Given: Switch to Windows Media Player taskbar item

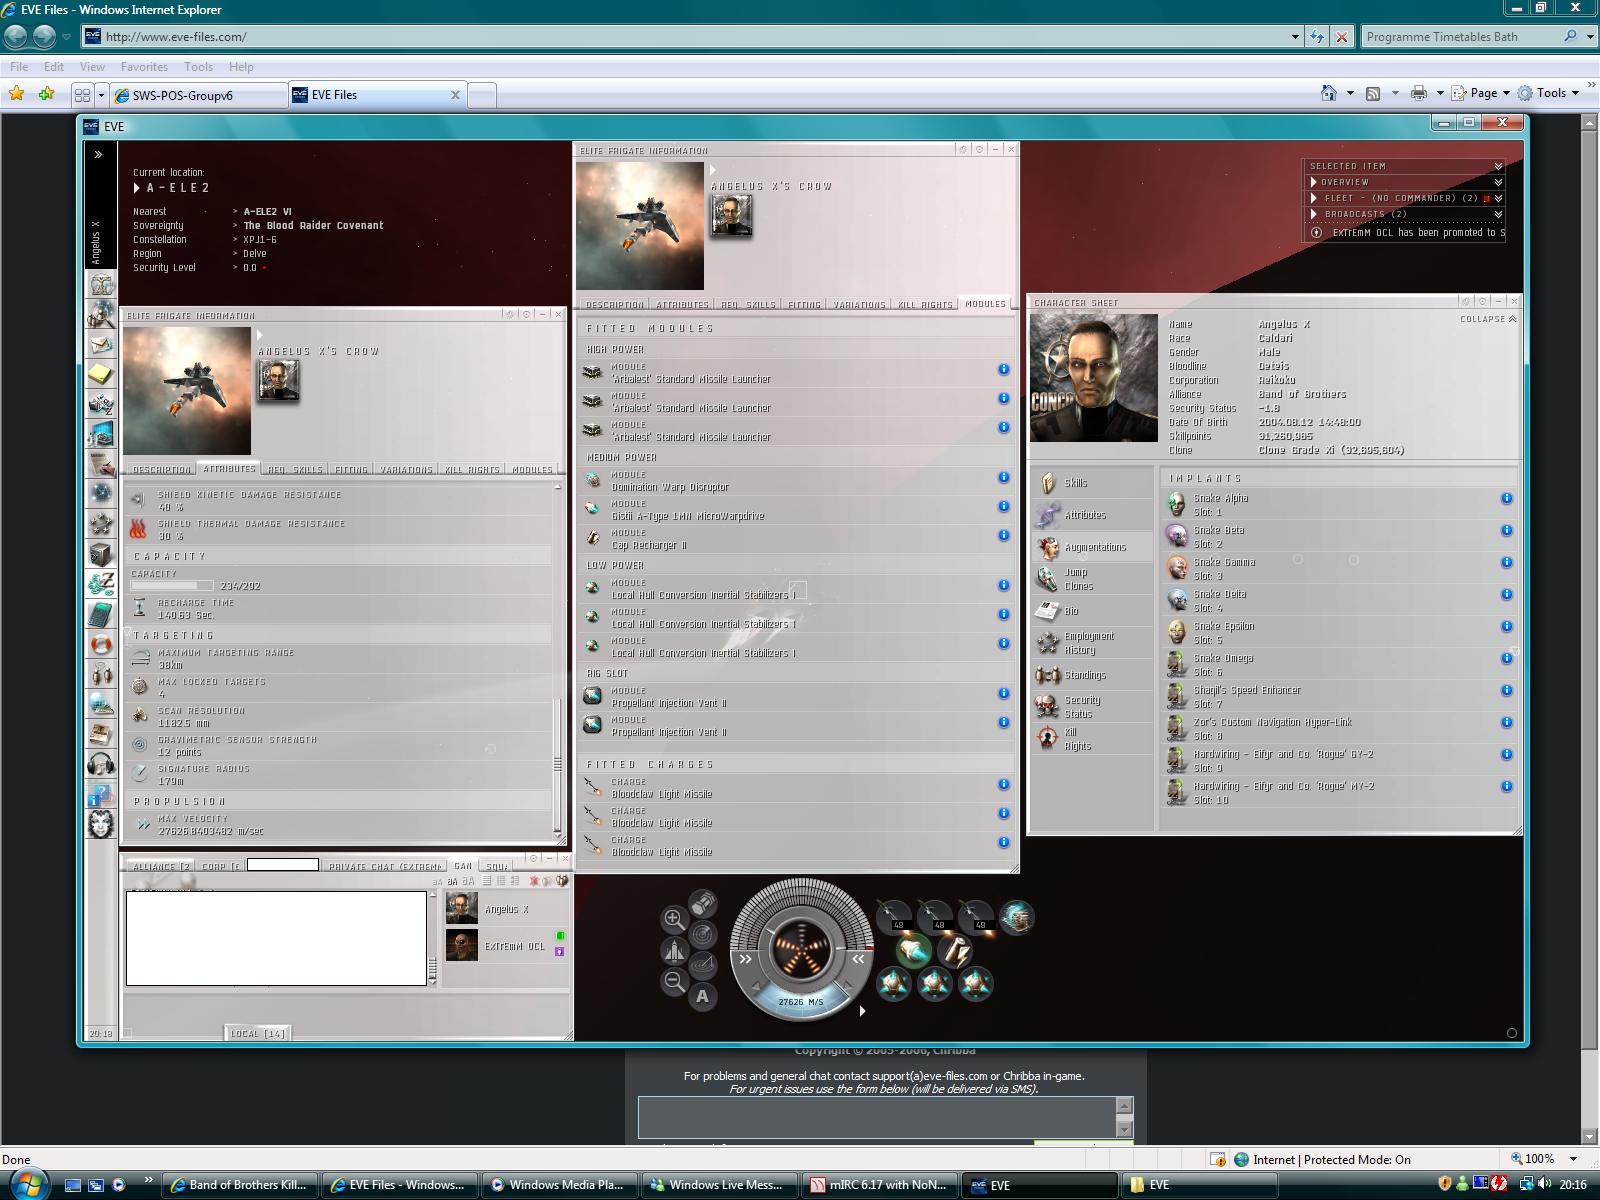Looking at the screenshot, I should (560, 1185).
